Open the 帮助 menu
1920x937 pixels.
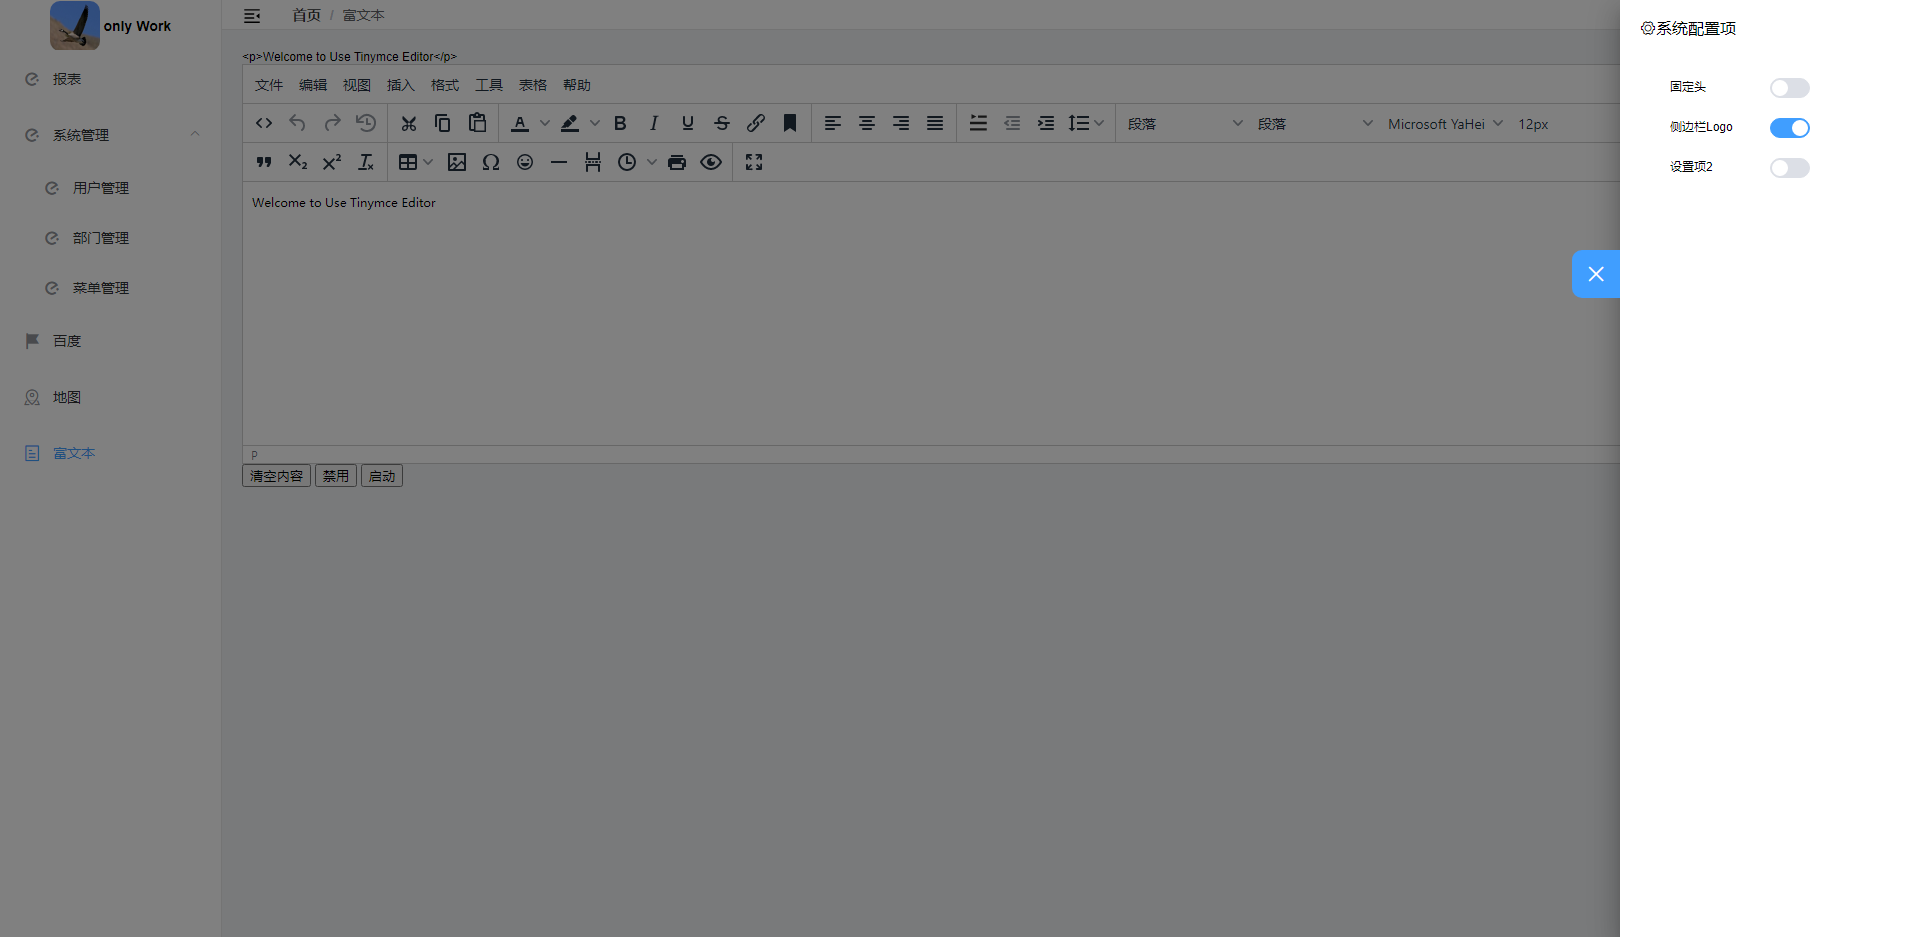pos(577,85)
